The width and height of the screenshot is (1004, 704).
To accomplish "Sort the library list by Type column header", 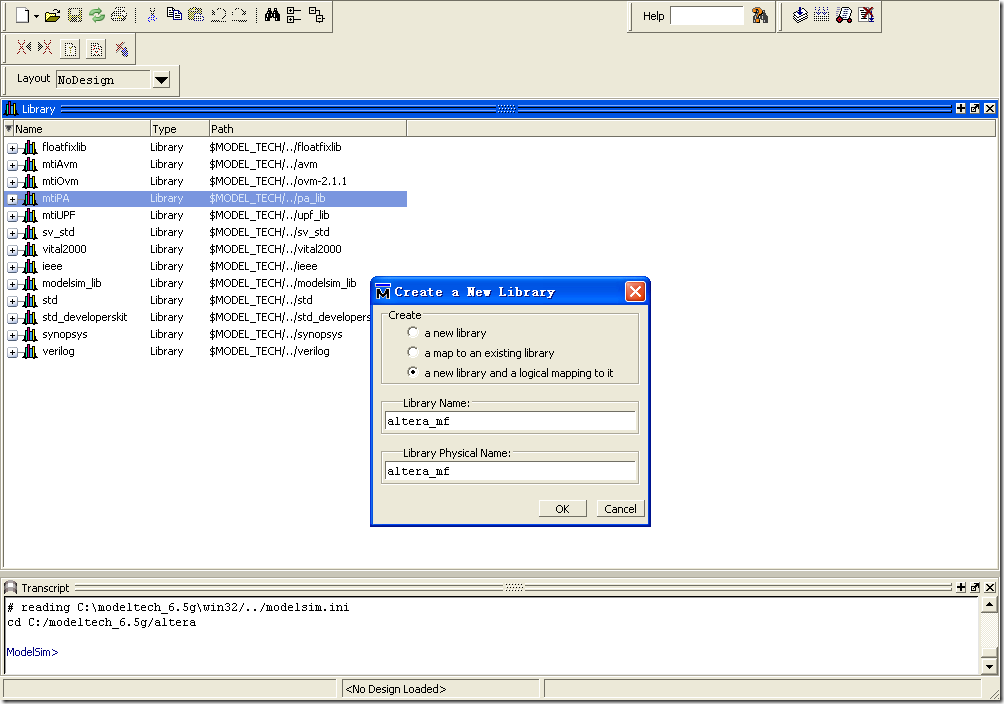I will 178,129.
